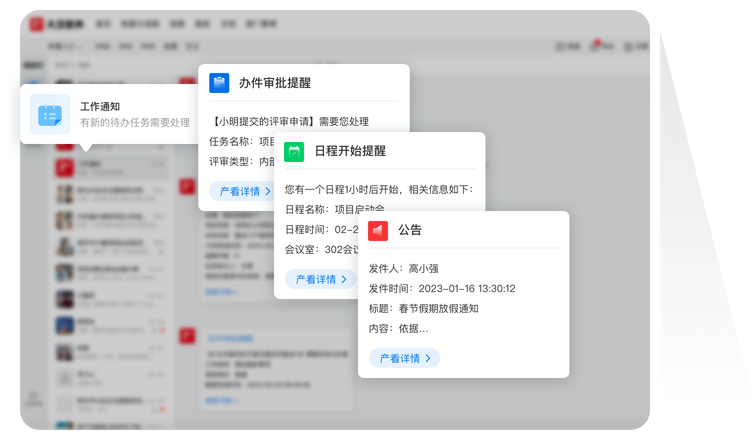
Task: Select the red avatar below the 工作通知 card
Action: [65, 166]
